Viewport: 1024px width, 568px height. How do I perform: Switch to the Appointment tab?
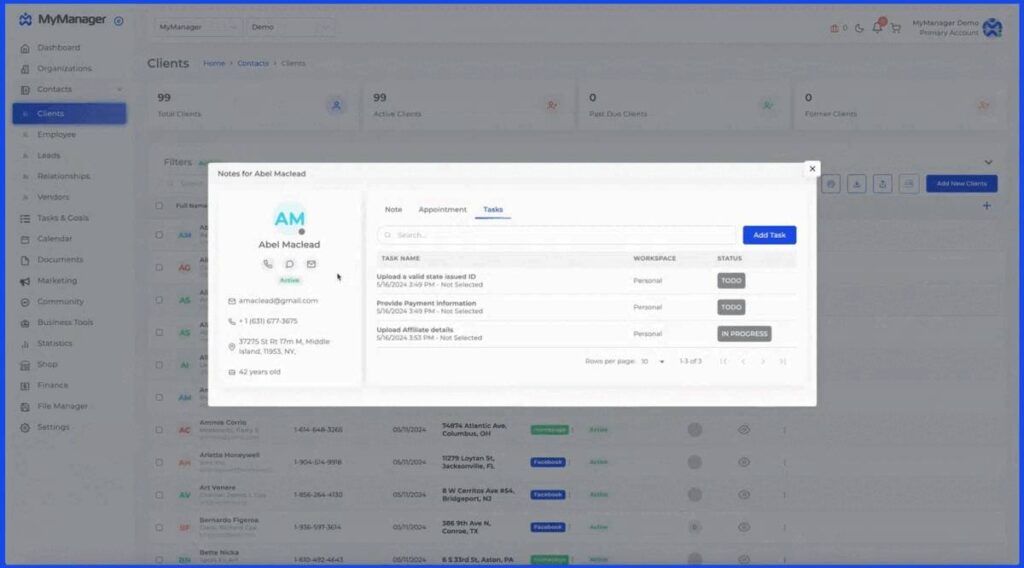[x=442, y=210]
